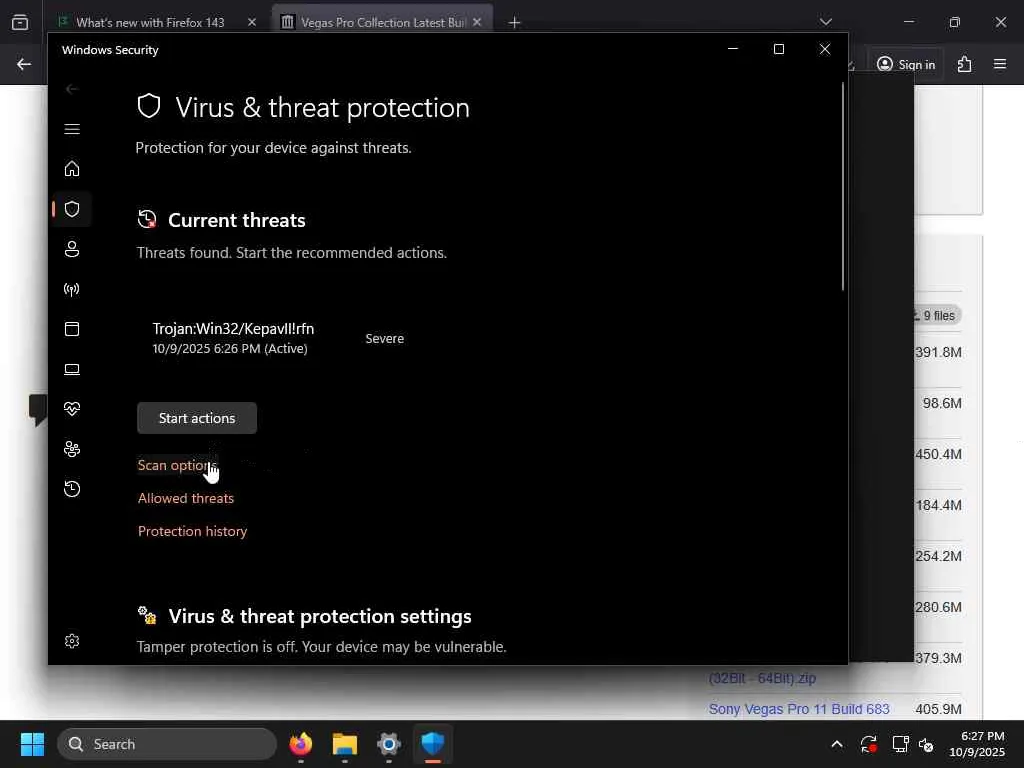
Task: Select Trojan:Win32/Kepavll!rfn threat entry
Action: click(x=278, y=338)
